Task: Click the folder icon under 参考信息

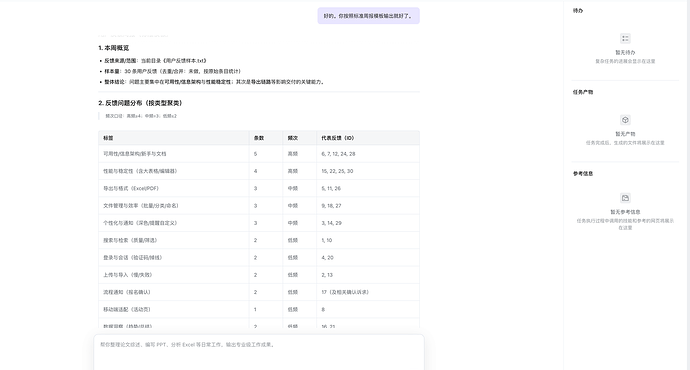Action: (625, 198)
